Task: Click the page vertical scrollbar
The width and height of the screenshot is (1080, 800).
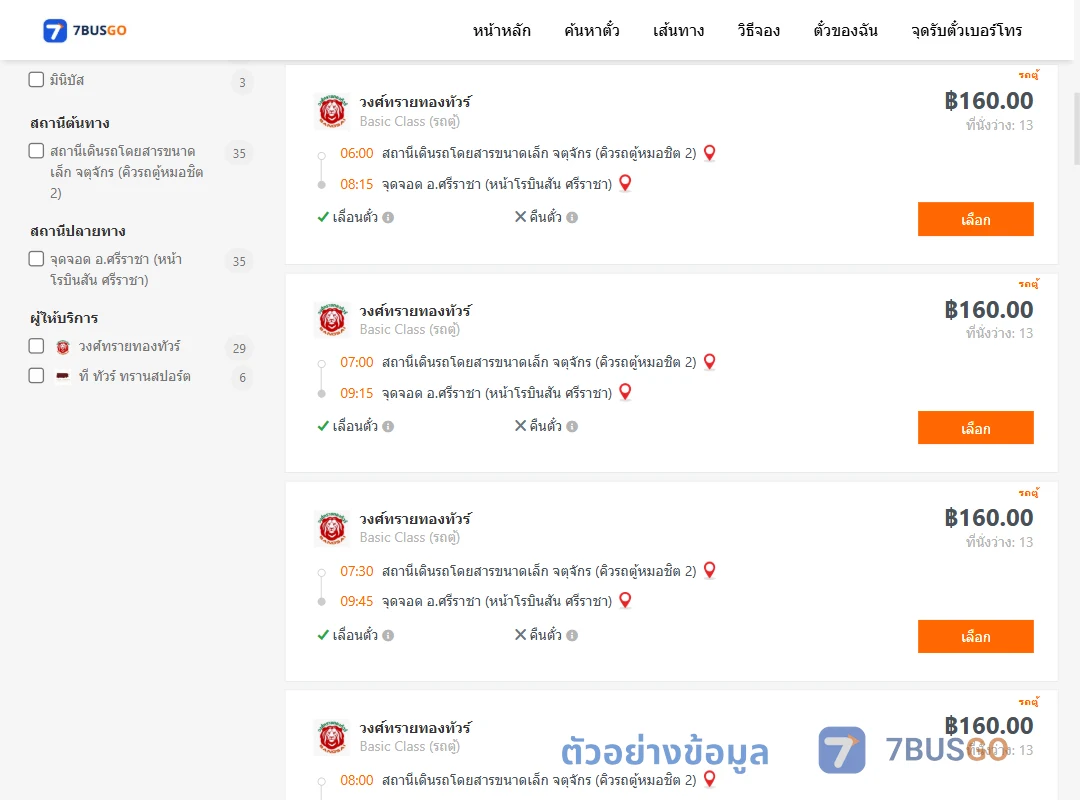Action: click(x=1076, y=129)
